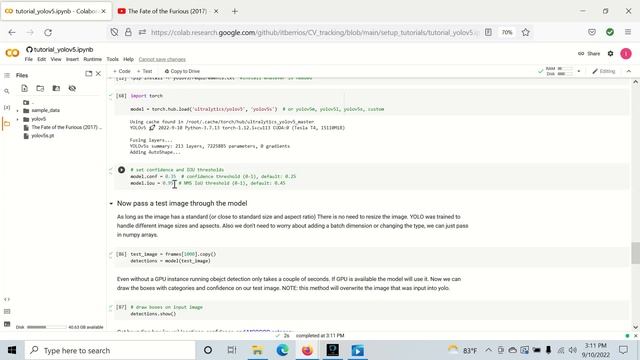Image resolution: width=640 pixels, height=360 pixels.
Task: Open the Windows Start menu
Action: [12, 350]
